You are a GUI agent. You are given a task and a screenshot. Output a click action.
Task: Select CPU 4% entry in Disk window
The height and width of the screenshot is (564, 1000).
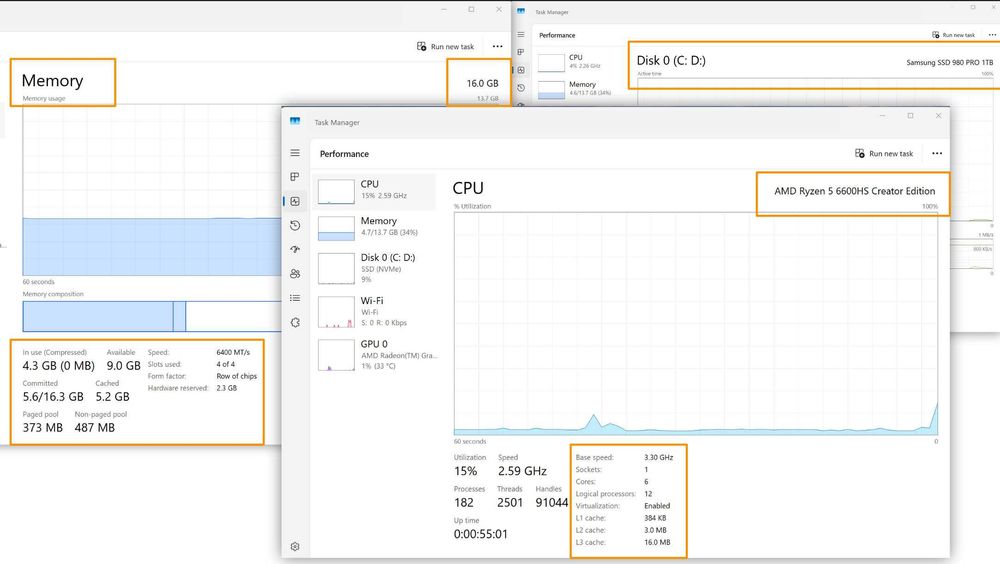pos(578,62)
